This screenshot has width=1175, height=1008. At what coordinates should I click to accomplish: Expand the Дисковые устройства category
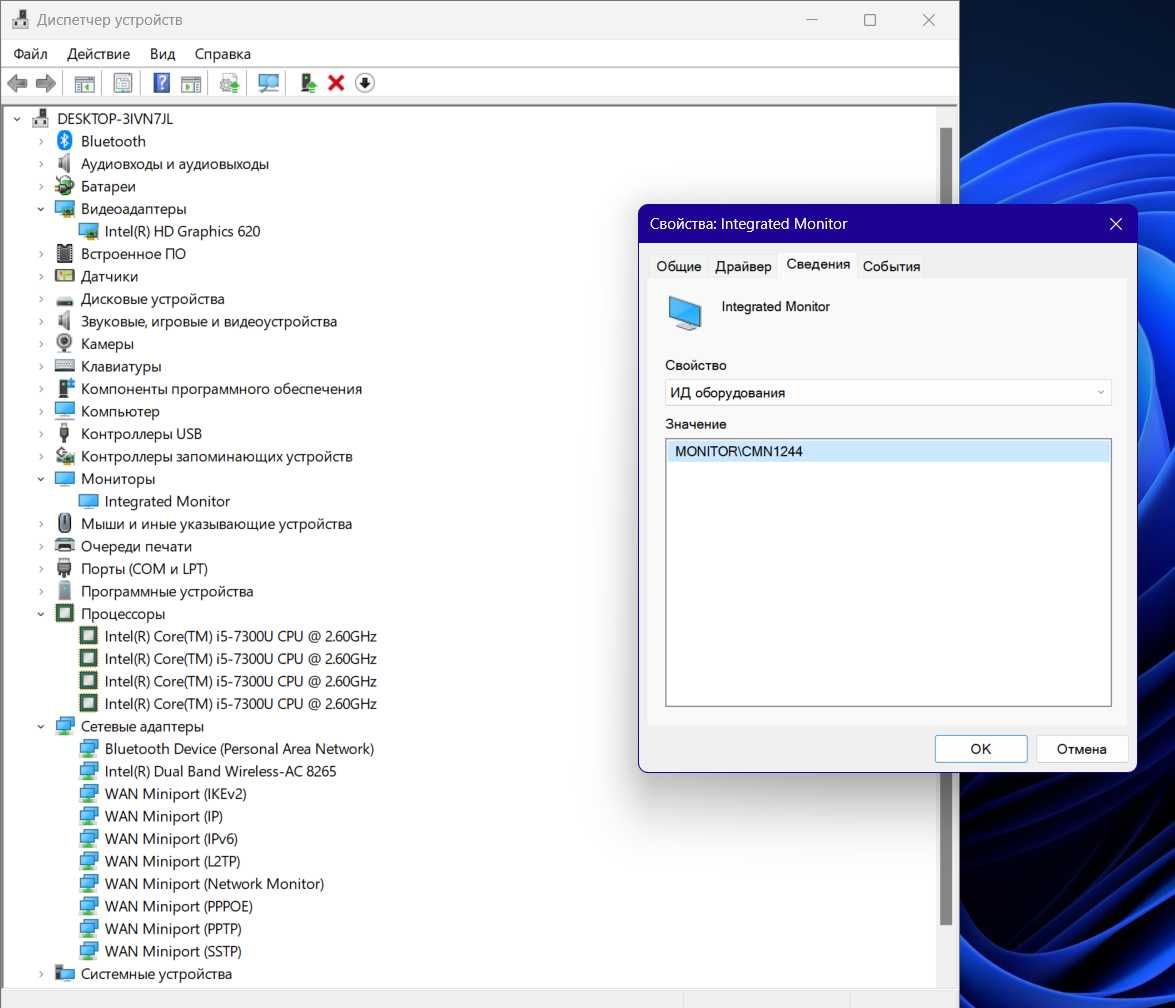tap(41, 298)
